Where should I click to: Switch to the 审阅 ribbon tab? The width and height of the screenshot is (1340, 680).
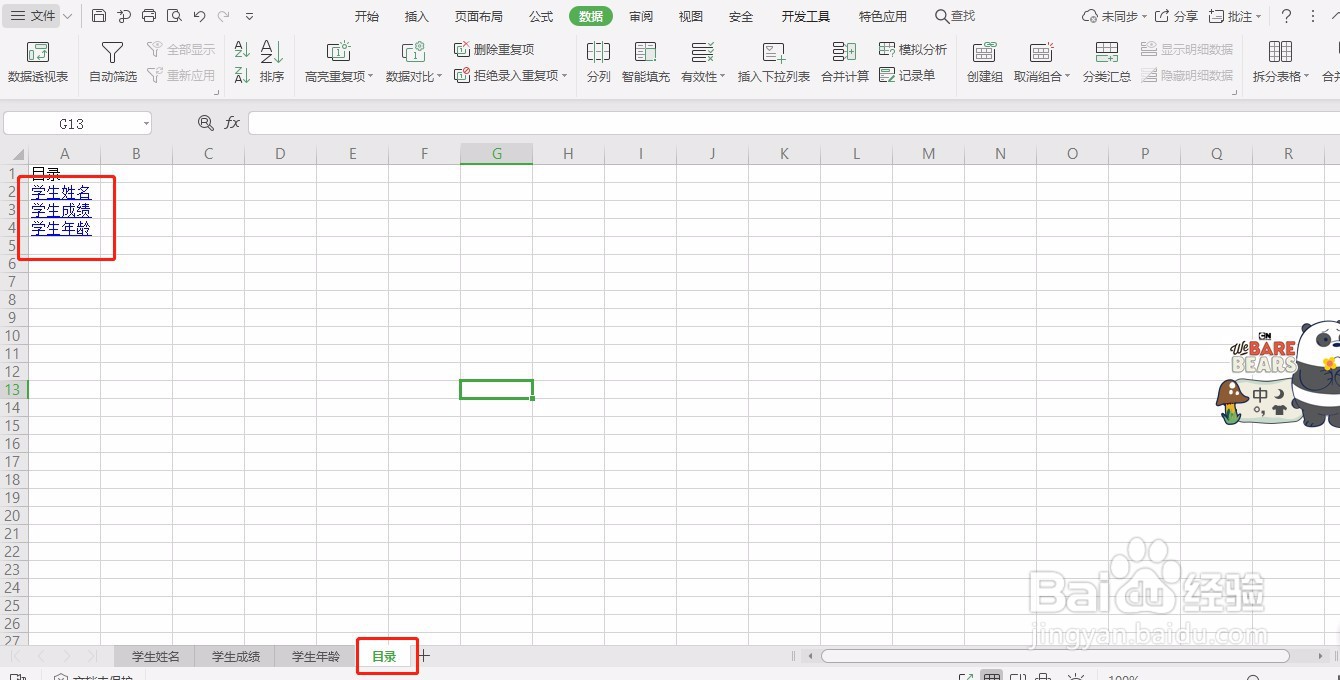(641, 16)
